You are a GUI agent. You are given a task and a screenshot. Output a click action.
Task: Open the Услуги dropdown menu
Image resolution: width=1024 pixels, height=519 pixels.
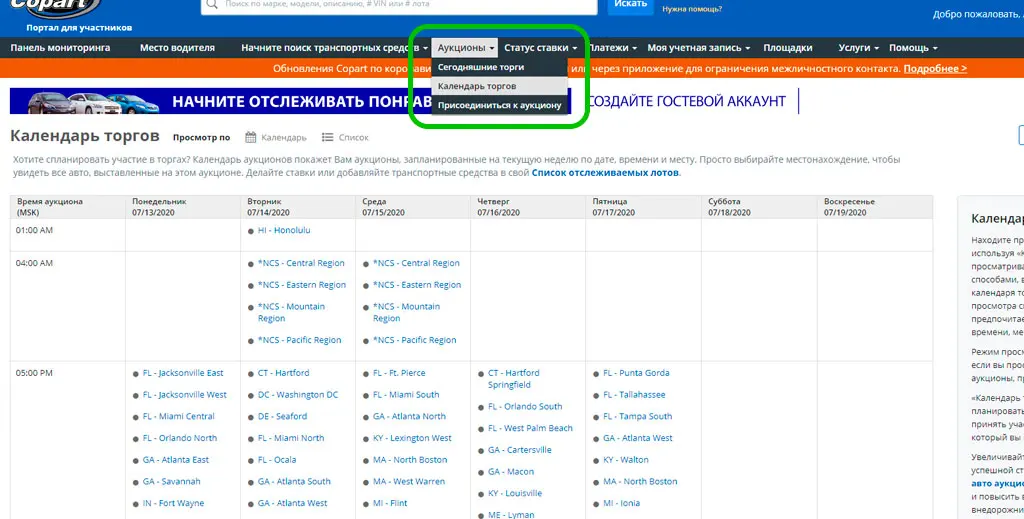tap(858, 48)
